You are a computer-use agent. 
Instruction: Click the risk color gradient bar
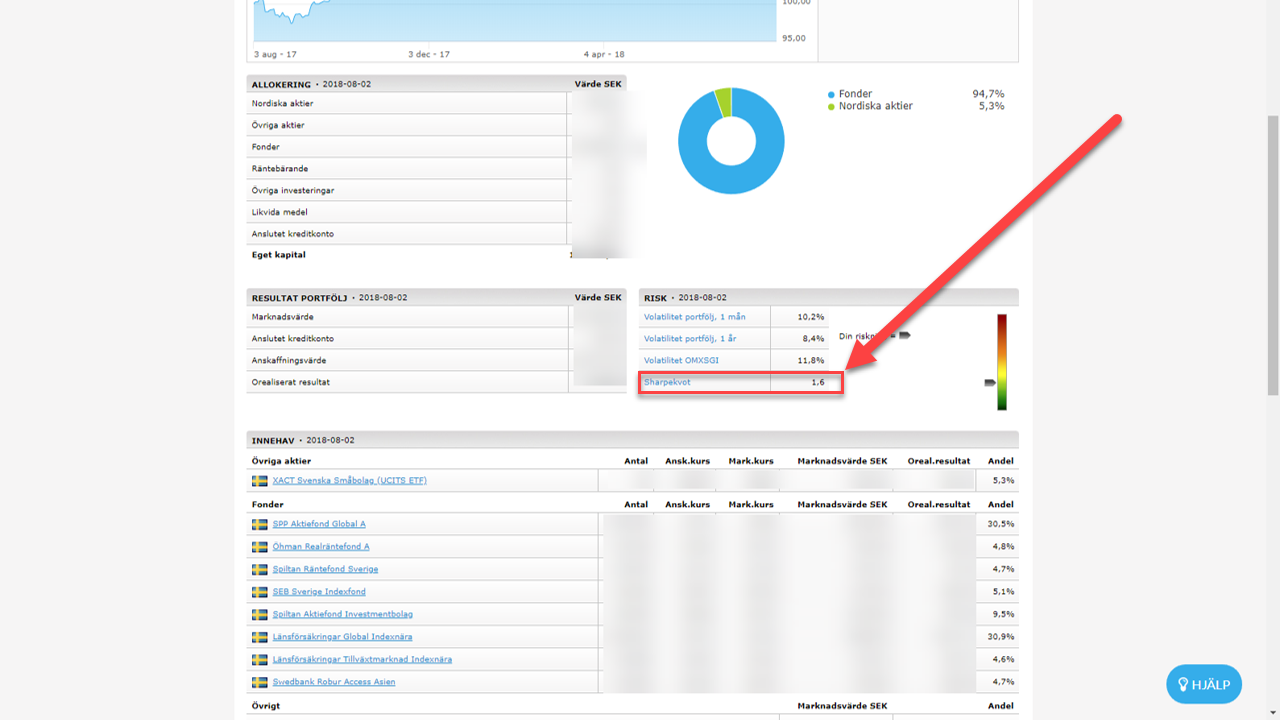[1001, 362]
